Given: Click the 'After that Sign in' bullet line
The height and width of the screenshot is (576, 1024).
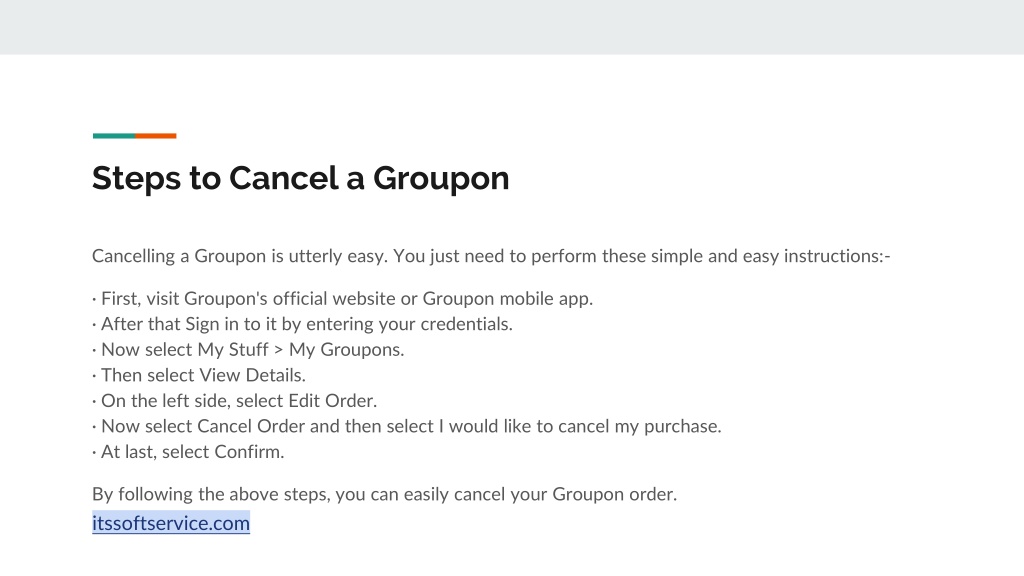Looking at the screenshot, I should point(302,324).
